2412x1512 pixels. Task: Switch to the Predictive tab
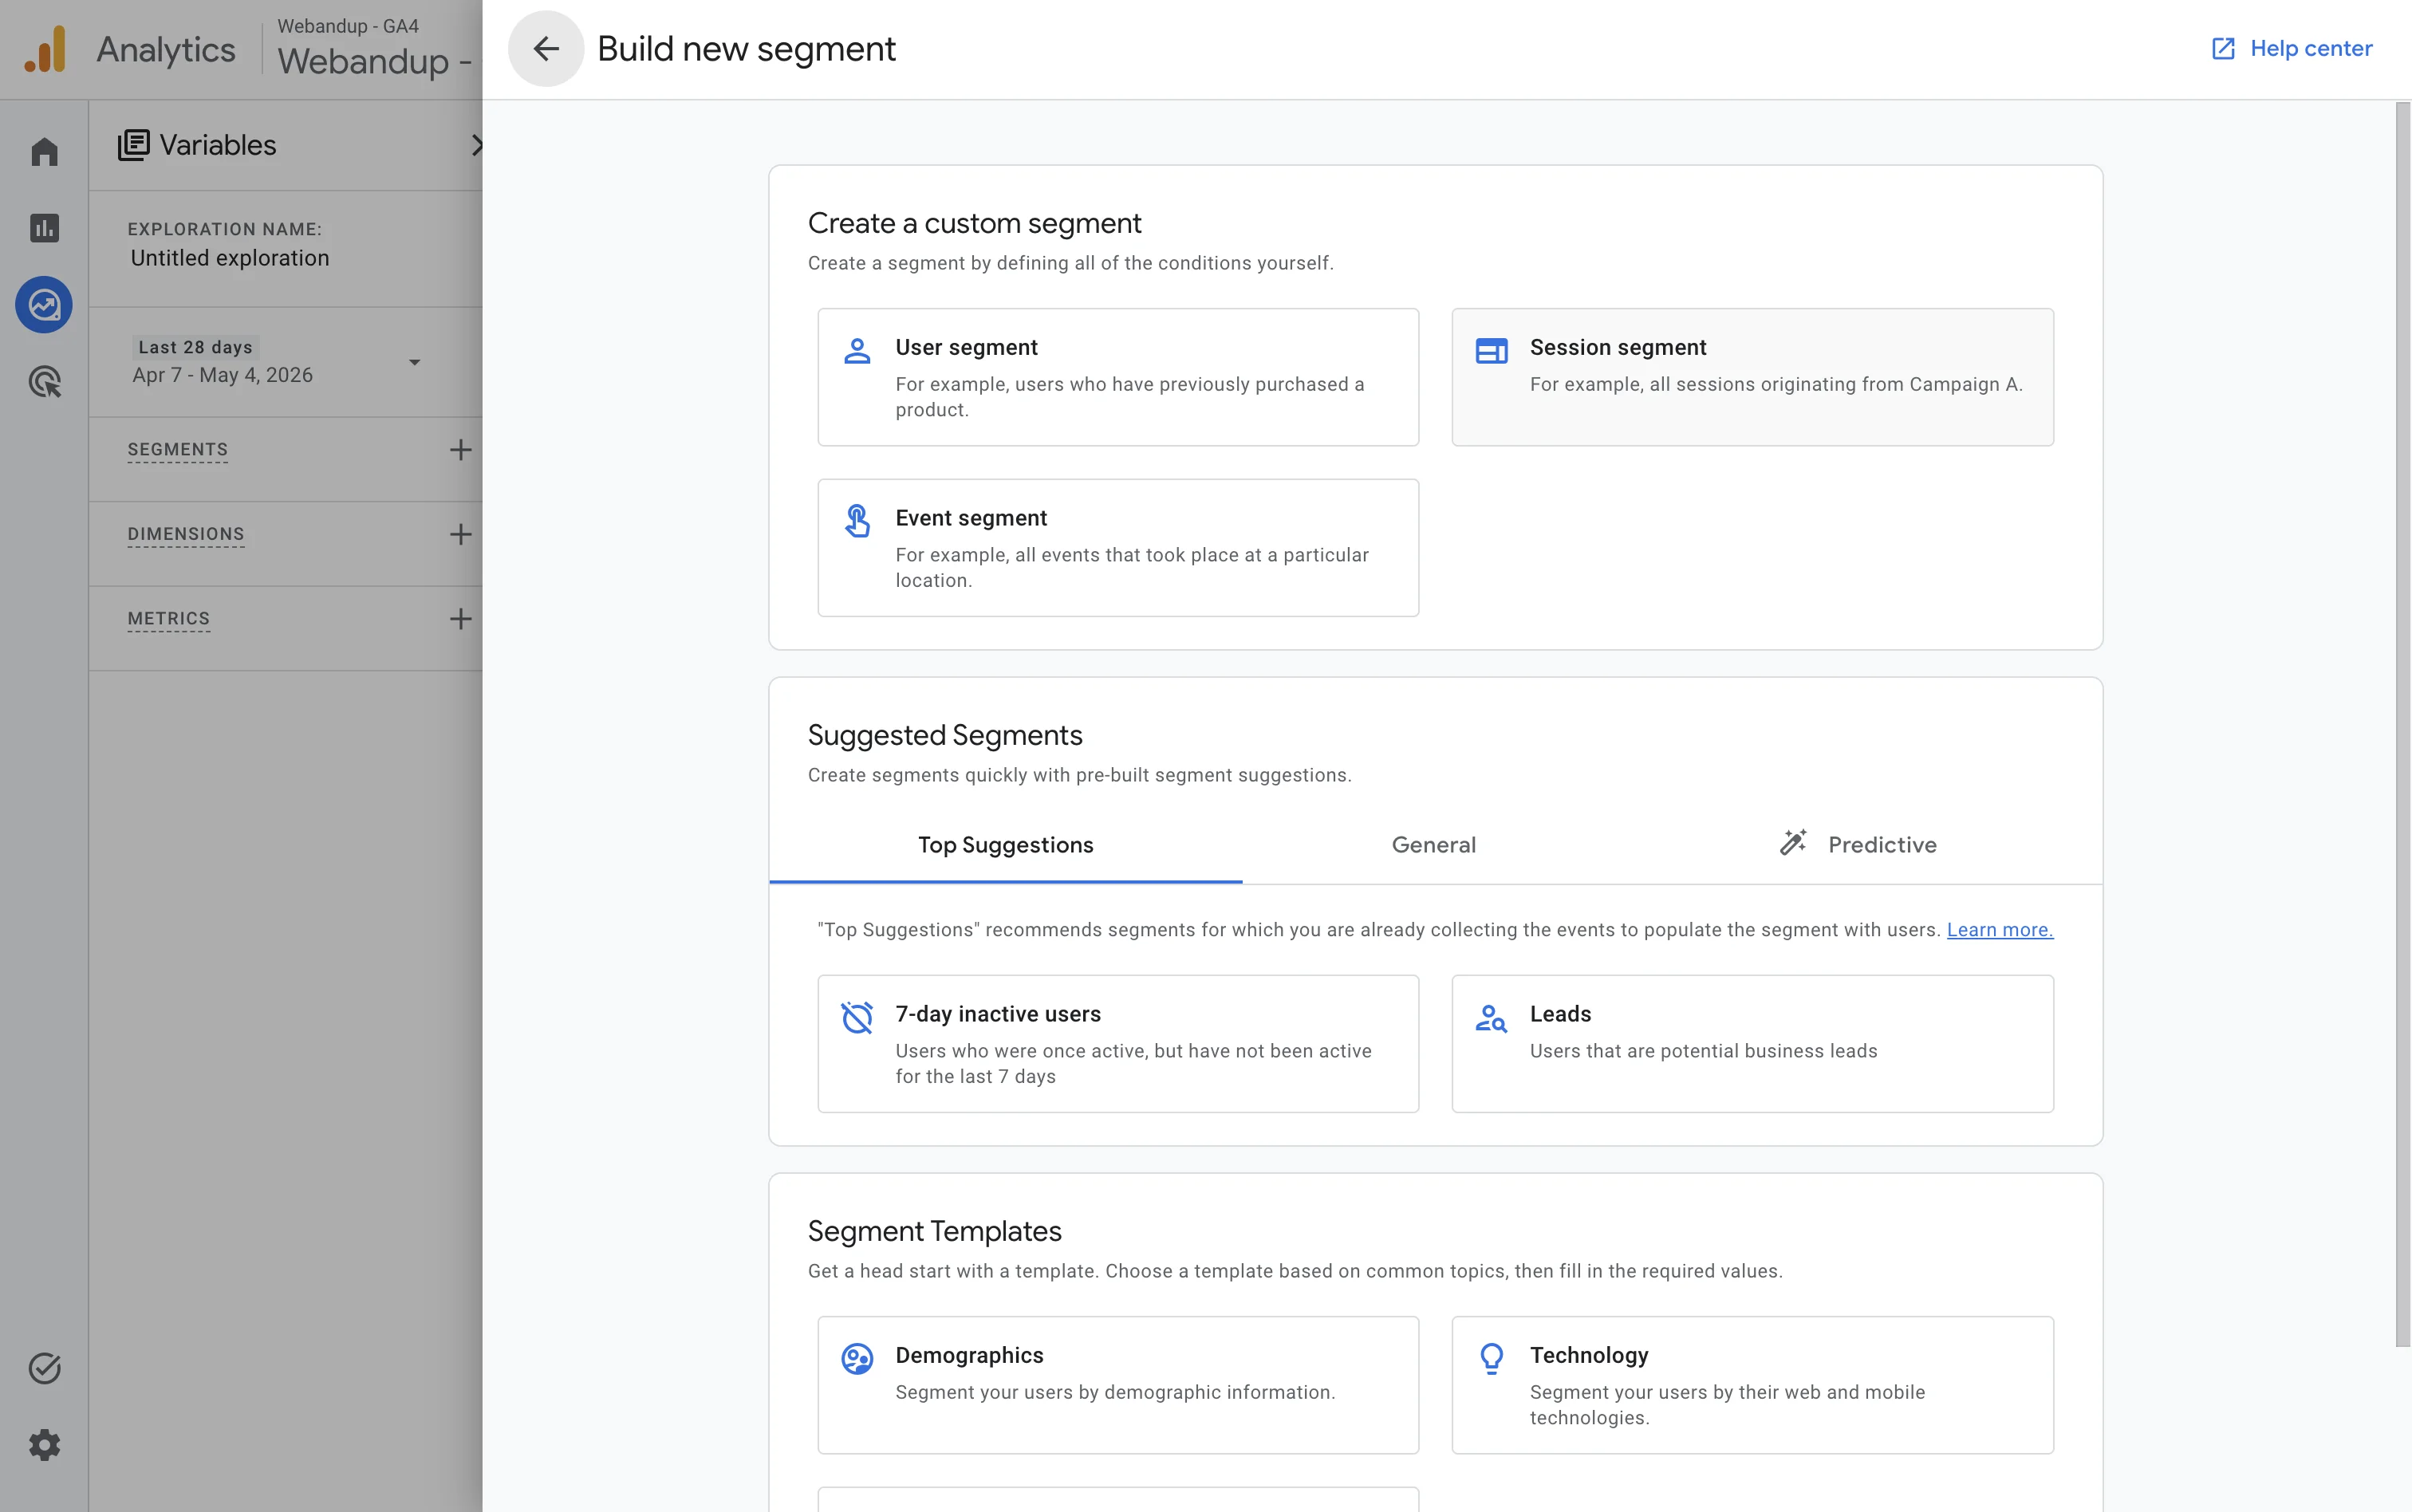tap(1859, 845)
